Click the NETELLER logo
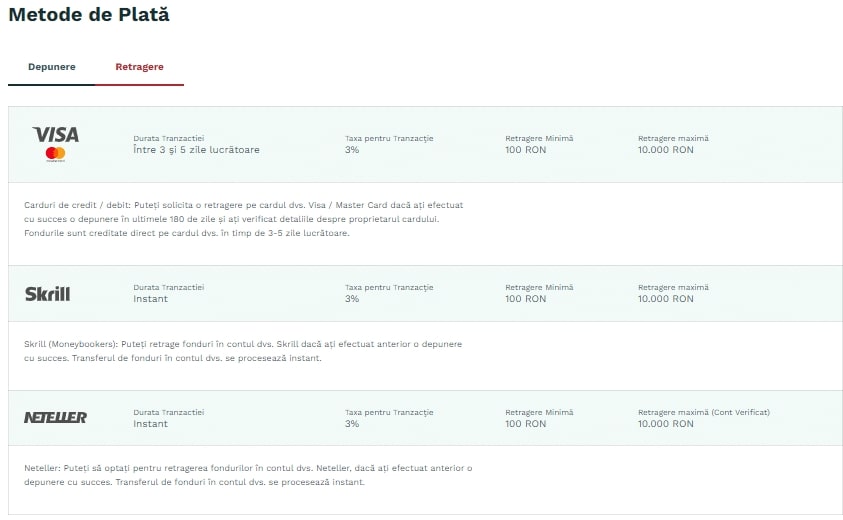Screen dimensions: 843x520 tap(55, 417)
